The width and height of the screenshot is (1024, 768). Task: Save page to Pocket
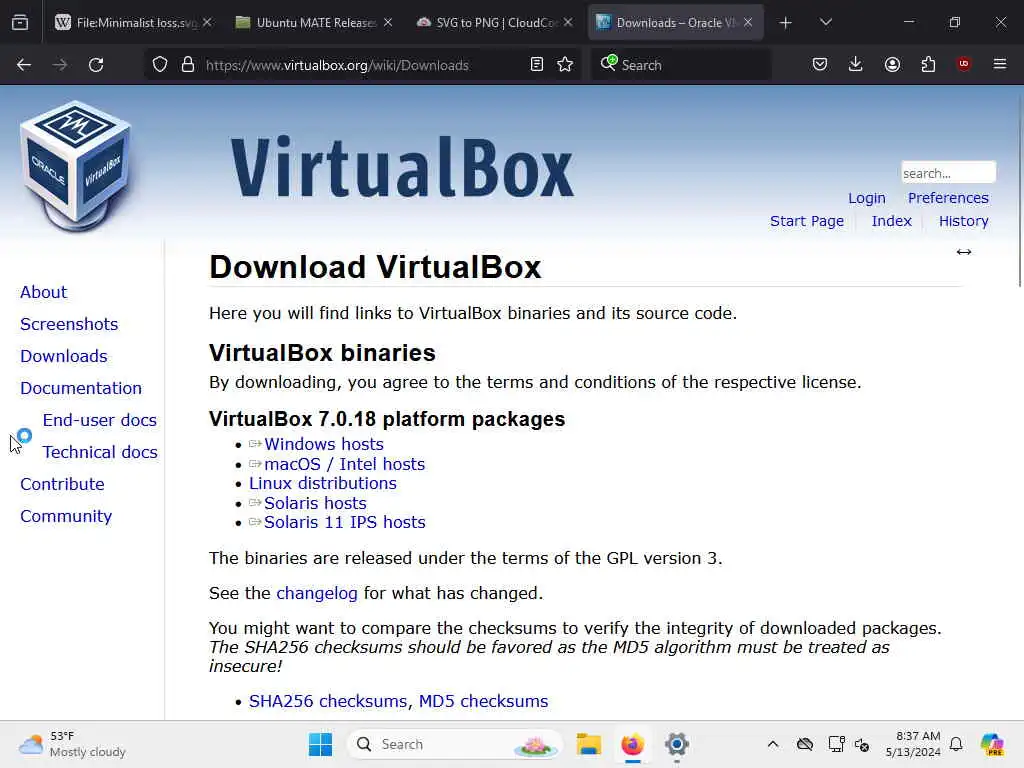click(820, 64)
